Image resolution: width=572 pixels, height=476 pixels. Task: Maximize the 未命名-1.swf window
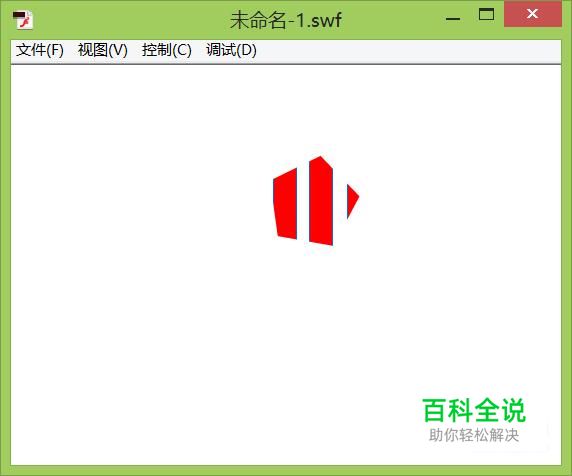tap(486, 15)
